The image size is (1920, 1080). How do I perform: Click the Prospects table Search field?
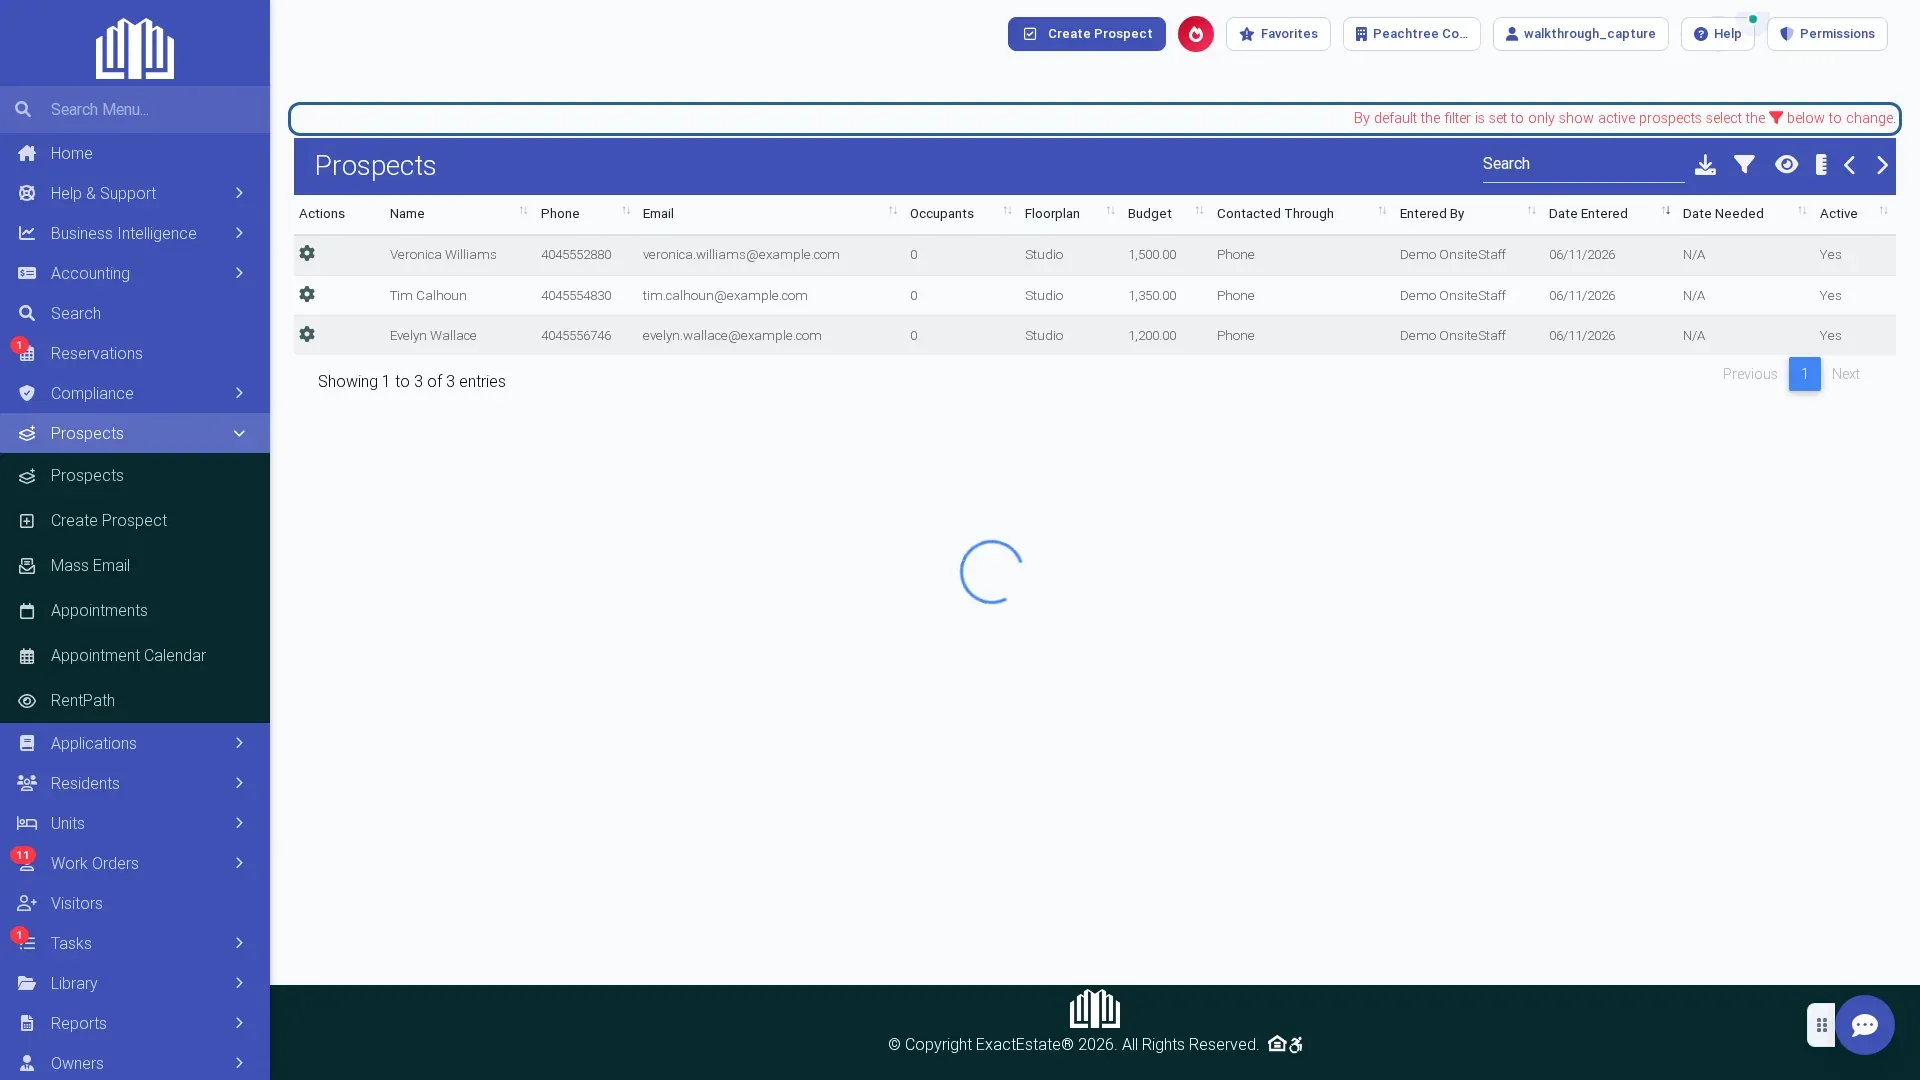(1583, 165)
